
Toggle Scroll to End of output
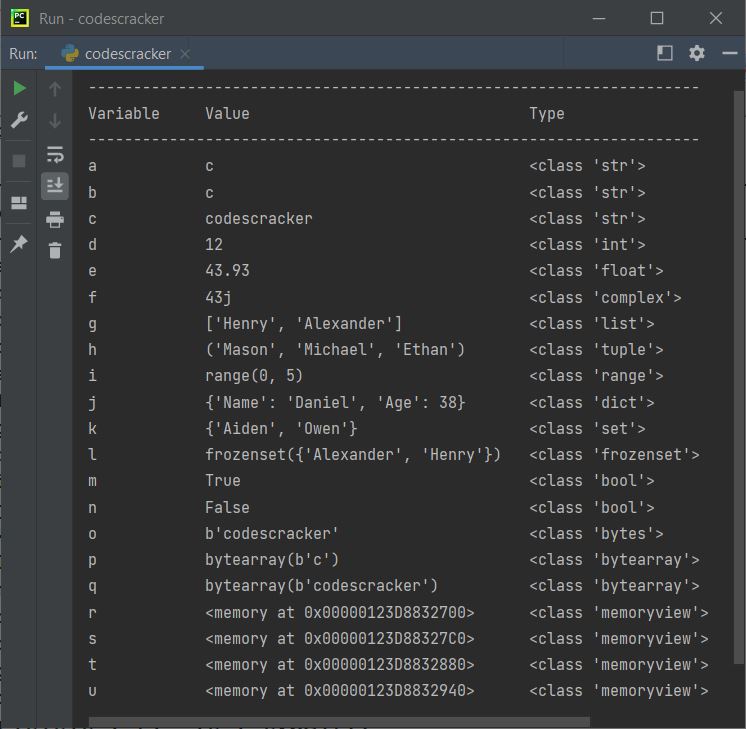point(55,186)
